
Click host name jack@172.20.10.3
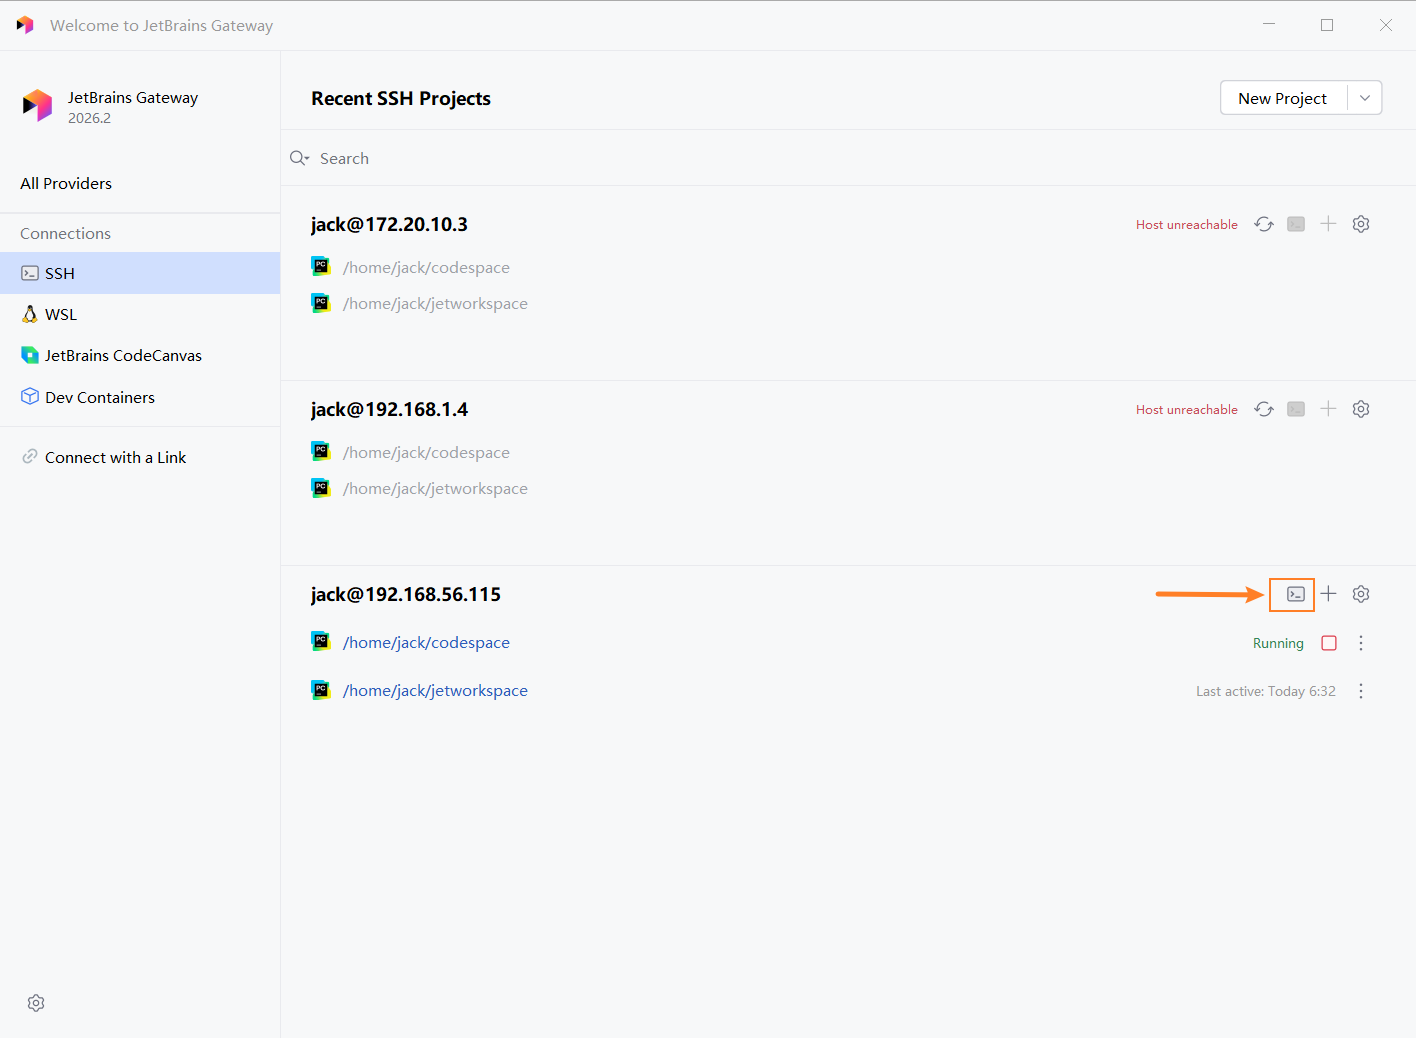pos(389,224)
